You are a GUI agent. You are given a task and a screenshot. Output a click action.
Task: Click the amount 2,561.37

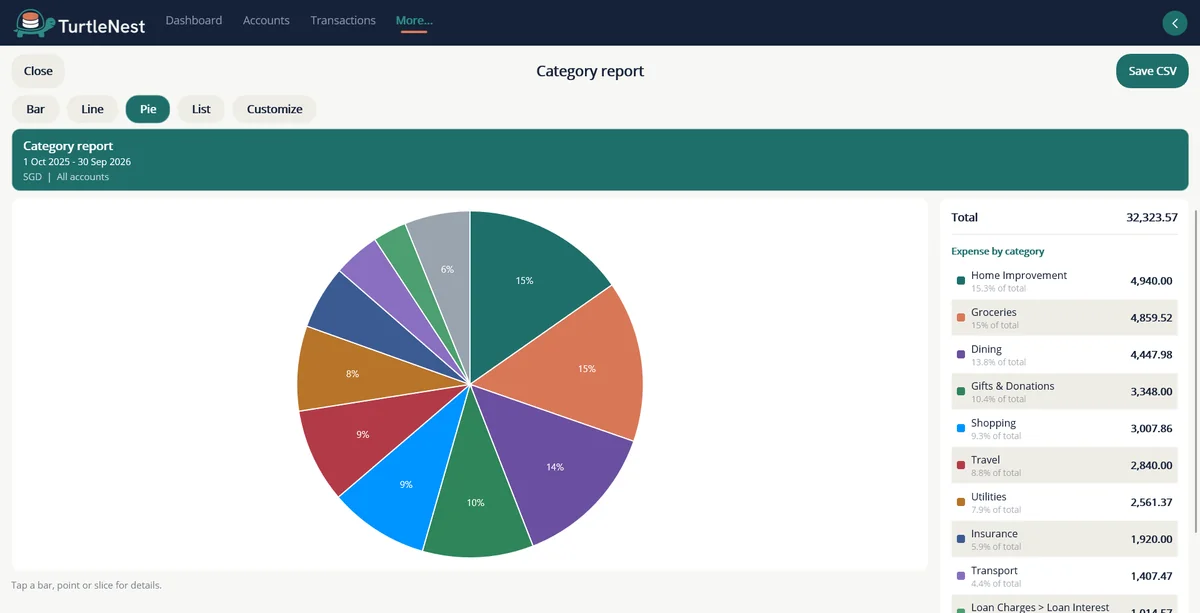[x=1151, y=502]
